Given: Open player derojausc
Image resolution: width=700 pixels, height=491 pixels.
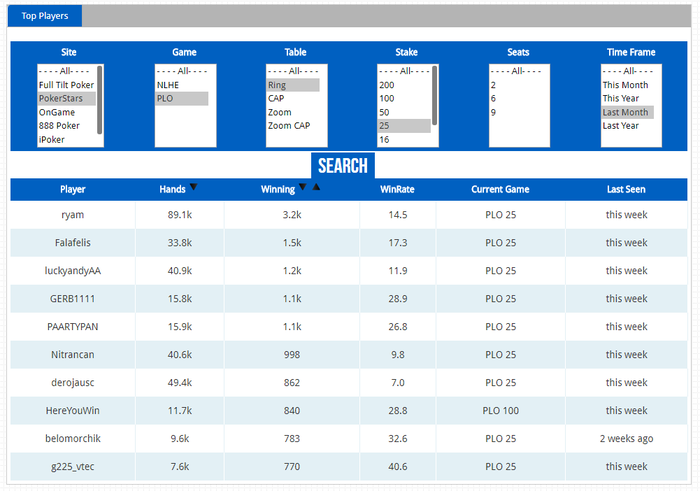Looking at the screenshot, I should point(73,383).
